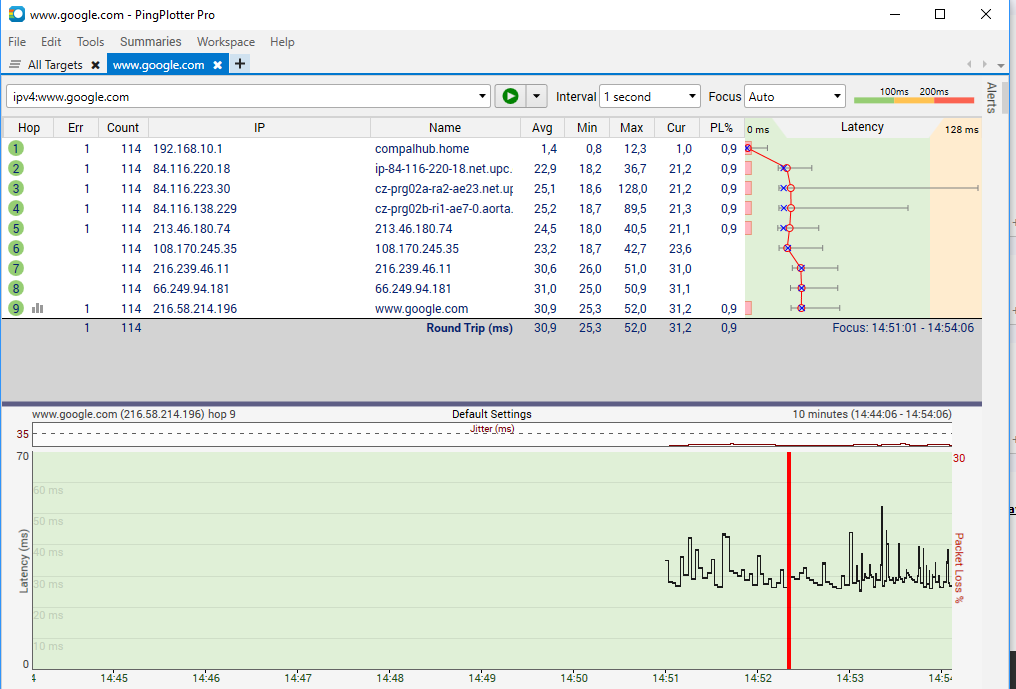
Task: Click the 100ms 200ms latency color scale
Action: point(913,97)
